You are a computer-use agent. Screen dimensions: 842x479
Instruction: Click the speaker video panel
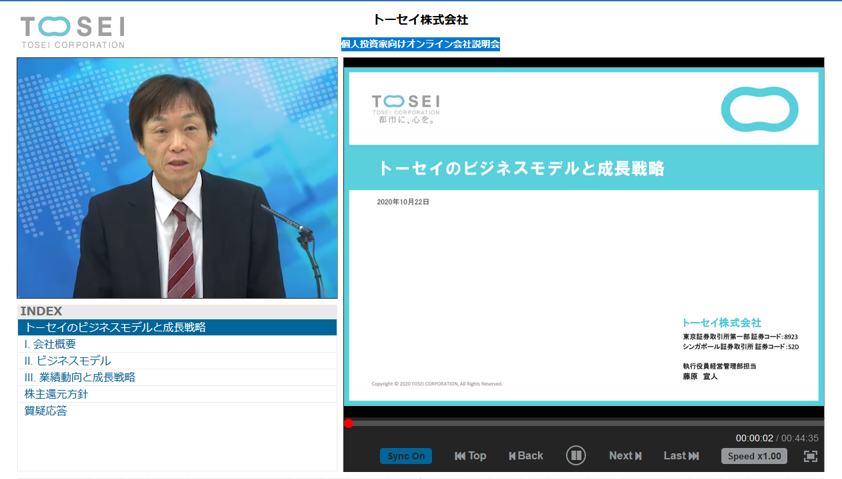click(177, 178)
